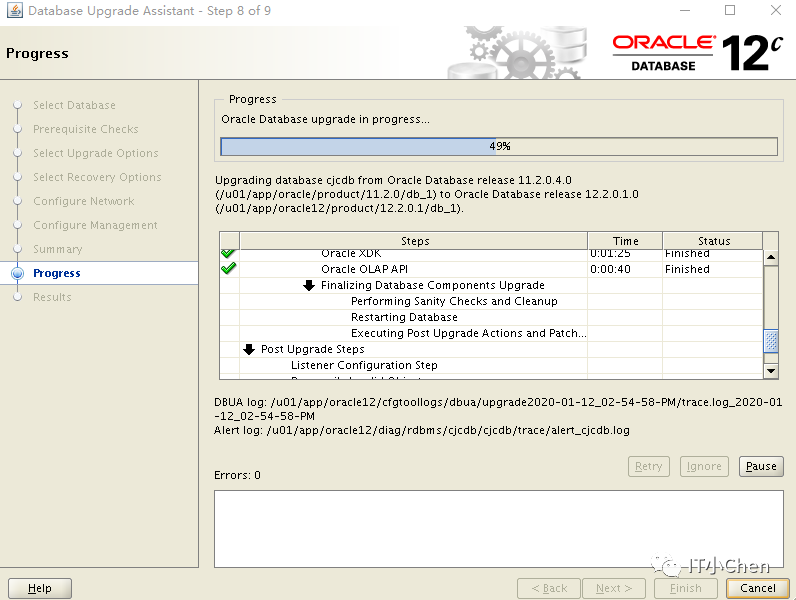
Task: Select Configure Network step in sidebar
Action: [84, 201]
